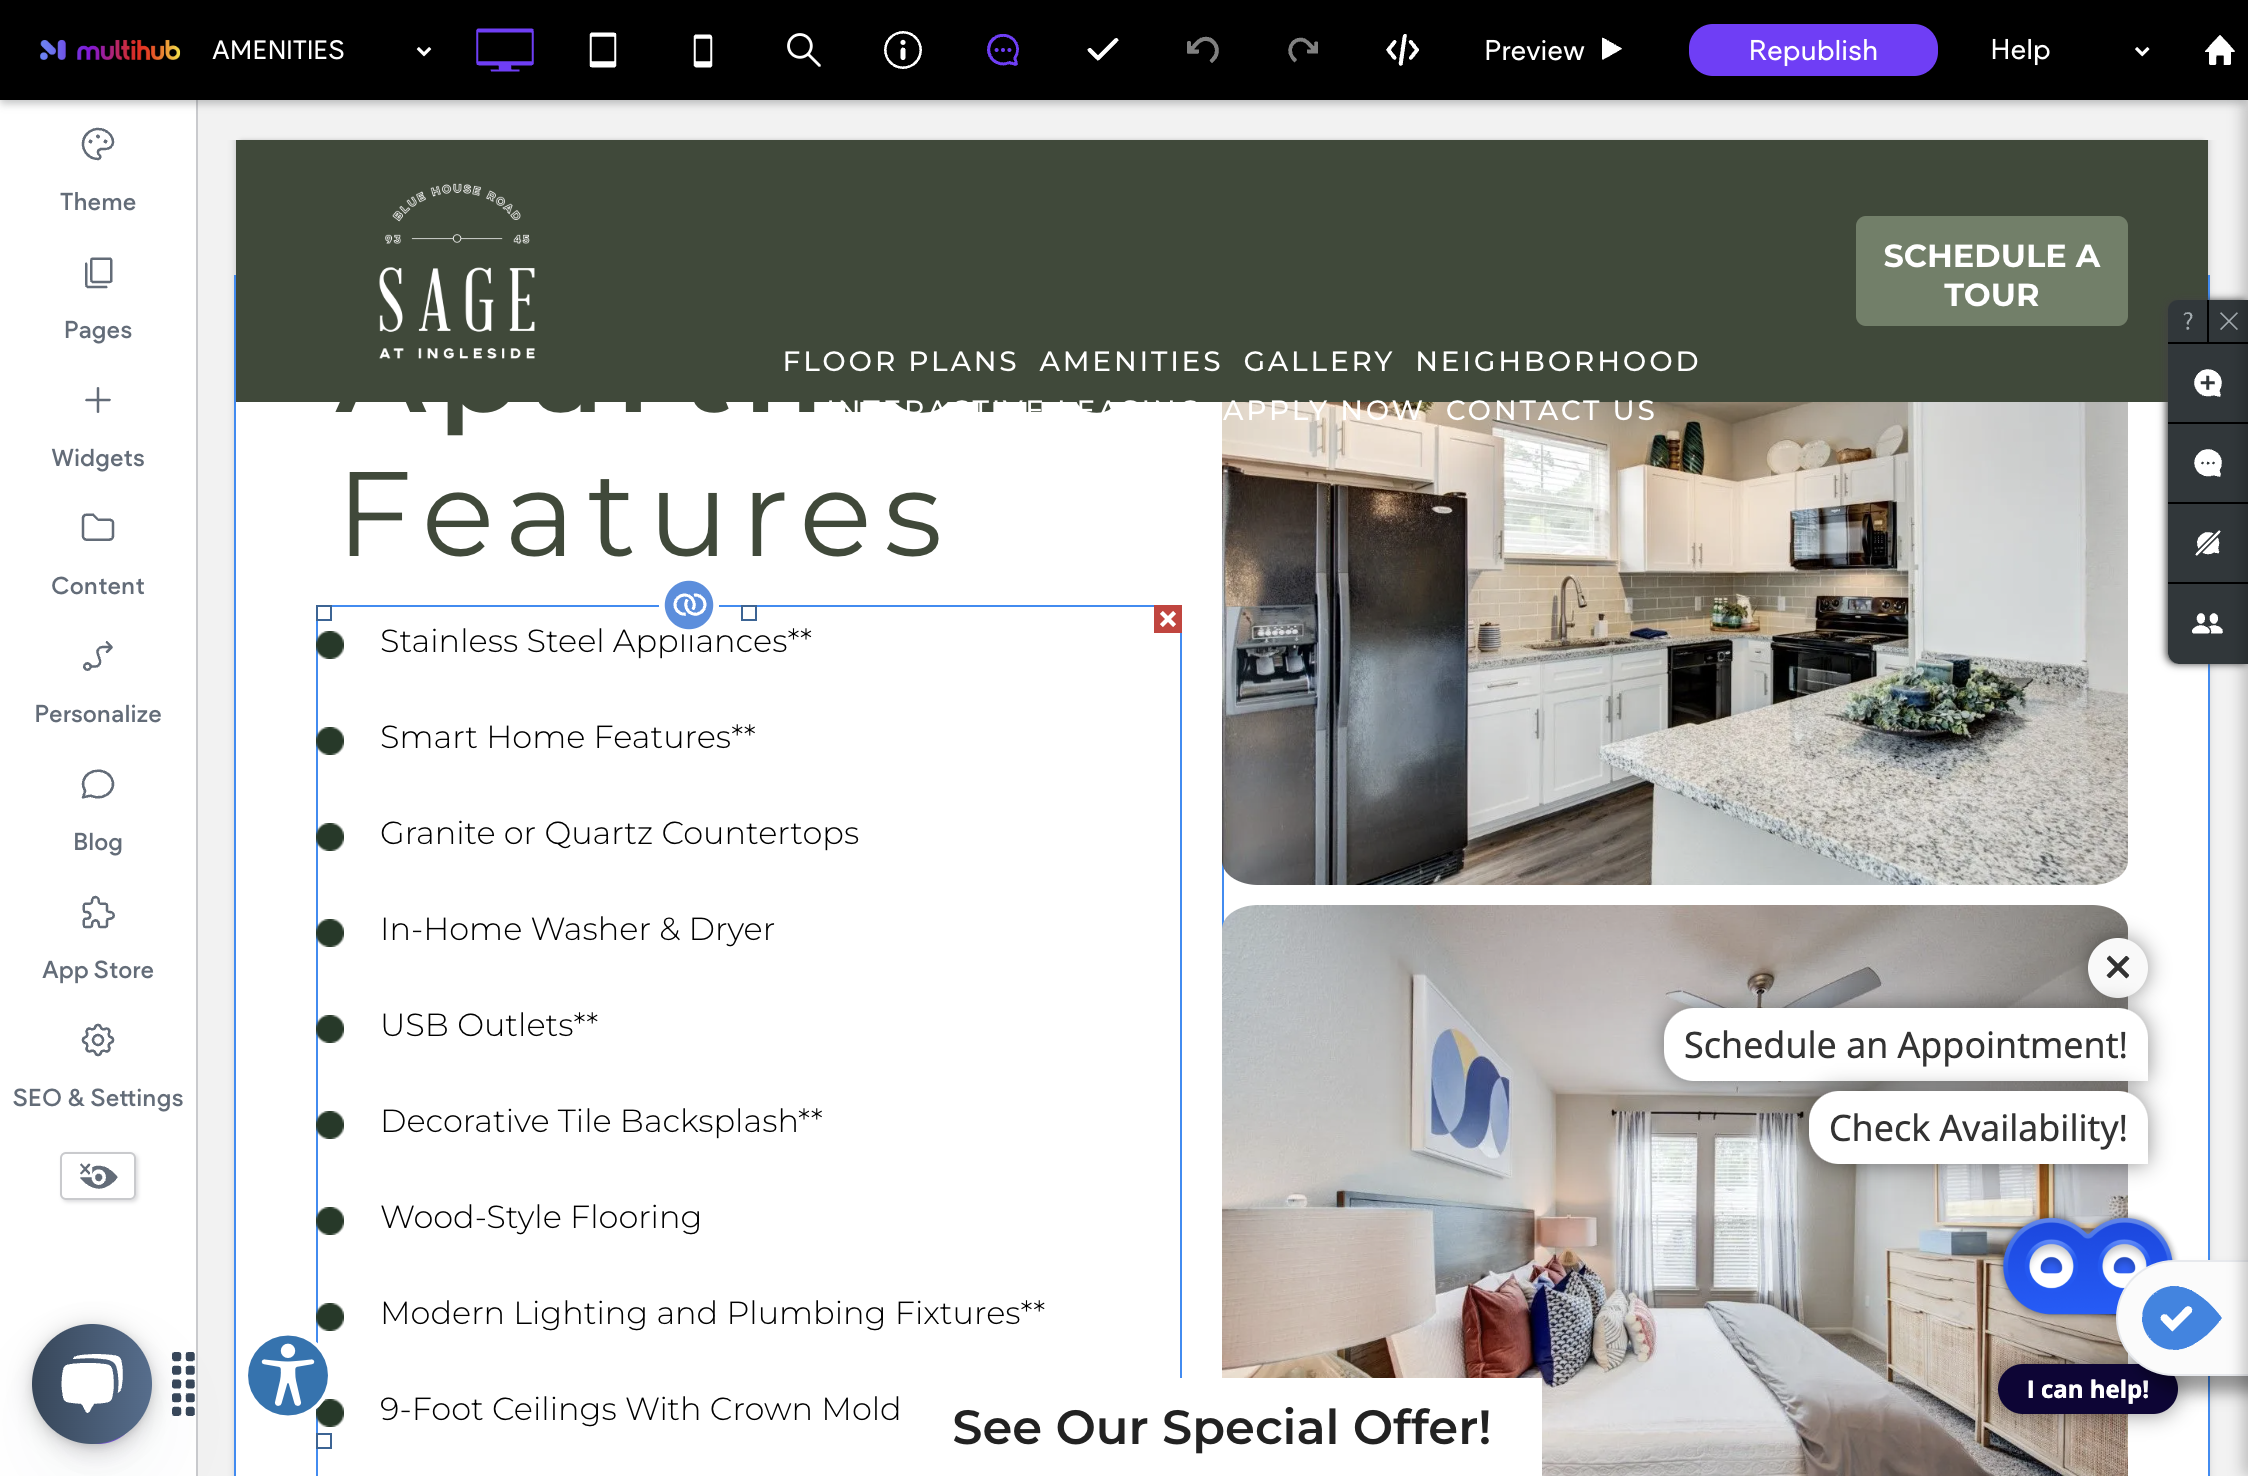Image resolution: width=2248 pixels, height=1476 pixels.
Task: Click the checkmark icon in top toolbar
Action: (1103, 49)
